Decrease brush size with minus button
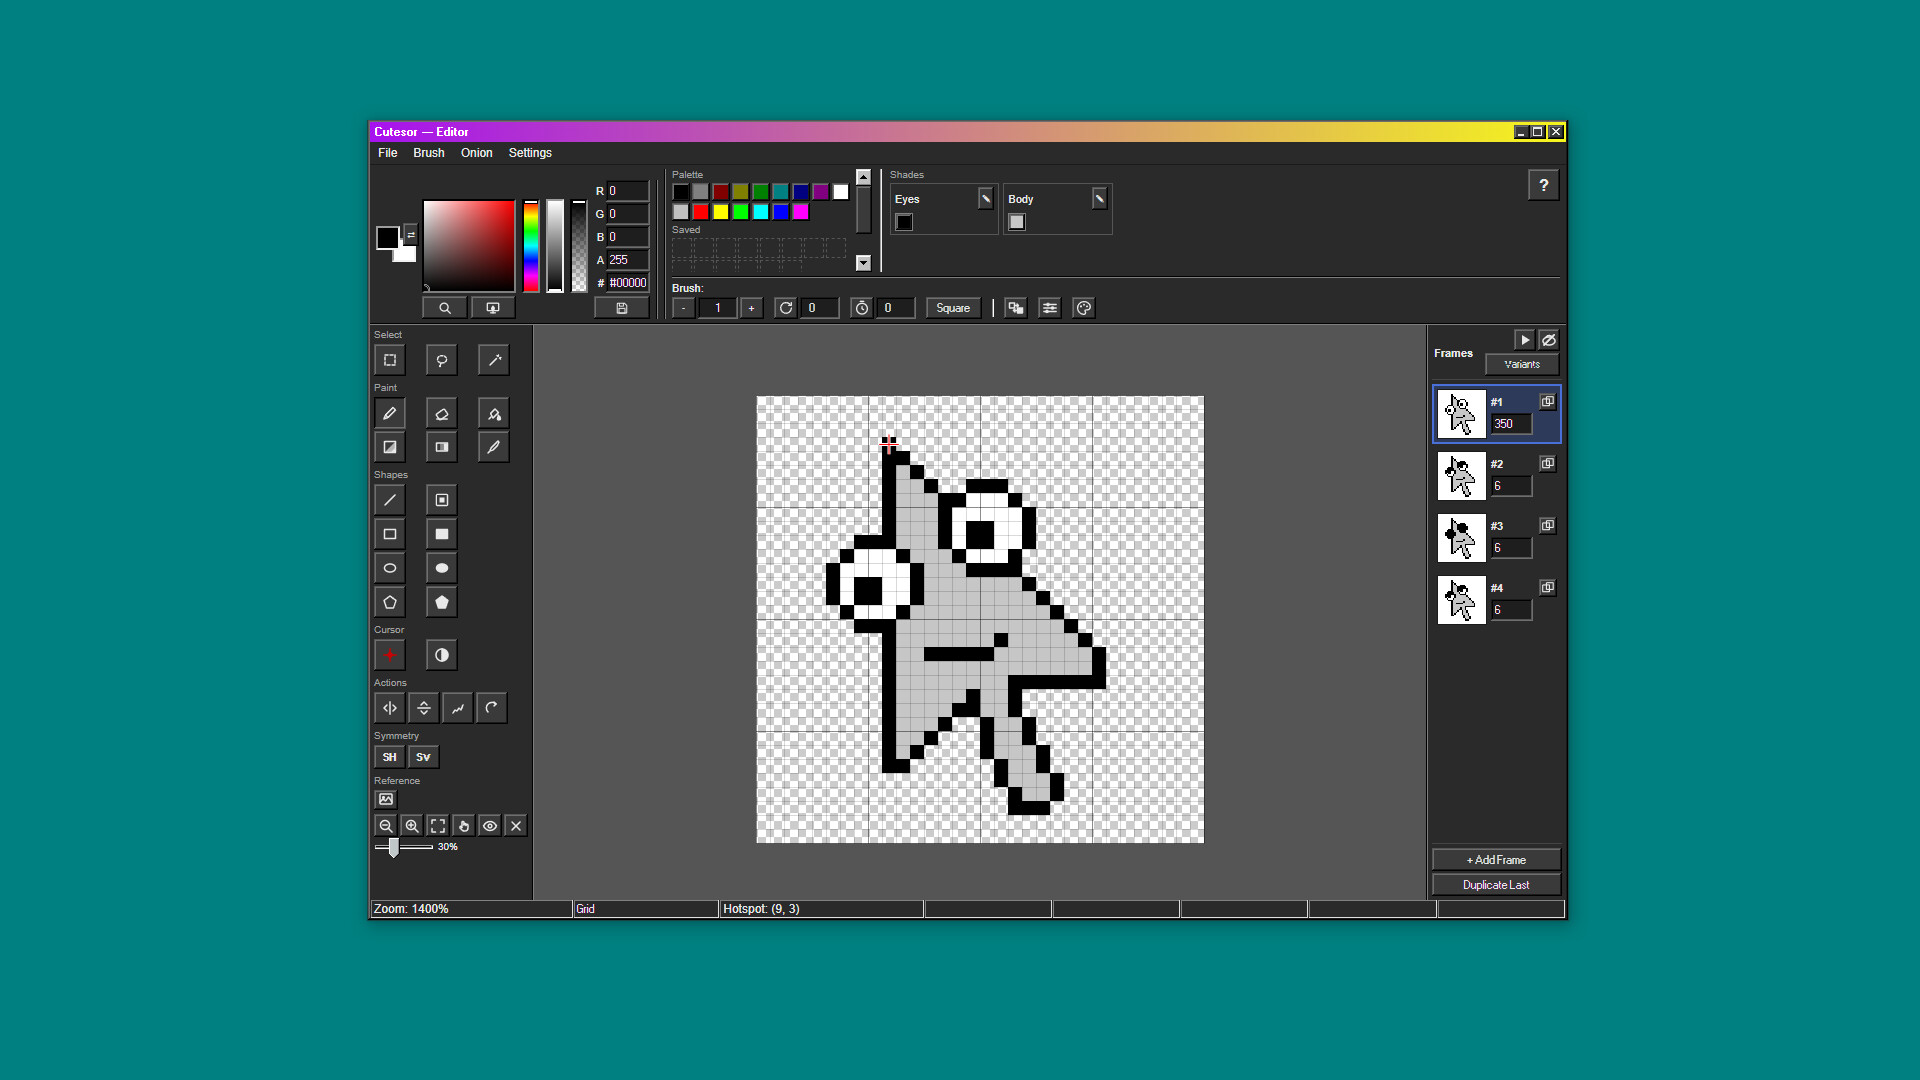 (684, 308)
